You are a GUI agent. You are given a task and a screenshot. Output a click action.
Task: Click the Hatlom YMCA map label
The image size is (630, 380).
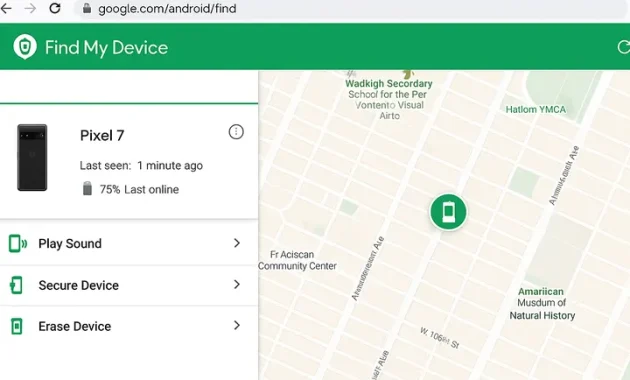pyautogui.click(x=536, y=109)
